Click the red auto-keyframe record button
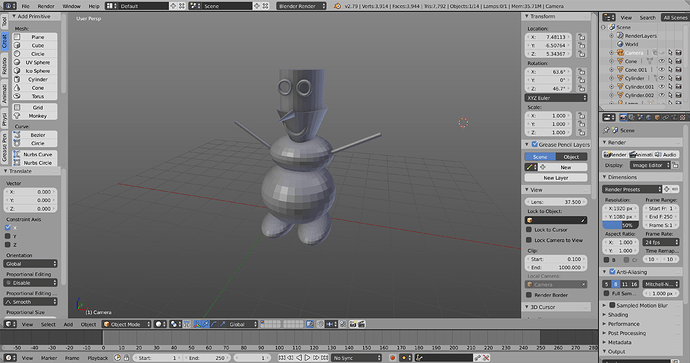 393,358
